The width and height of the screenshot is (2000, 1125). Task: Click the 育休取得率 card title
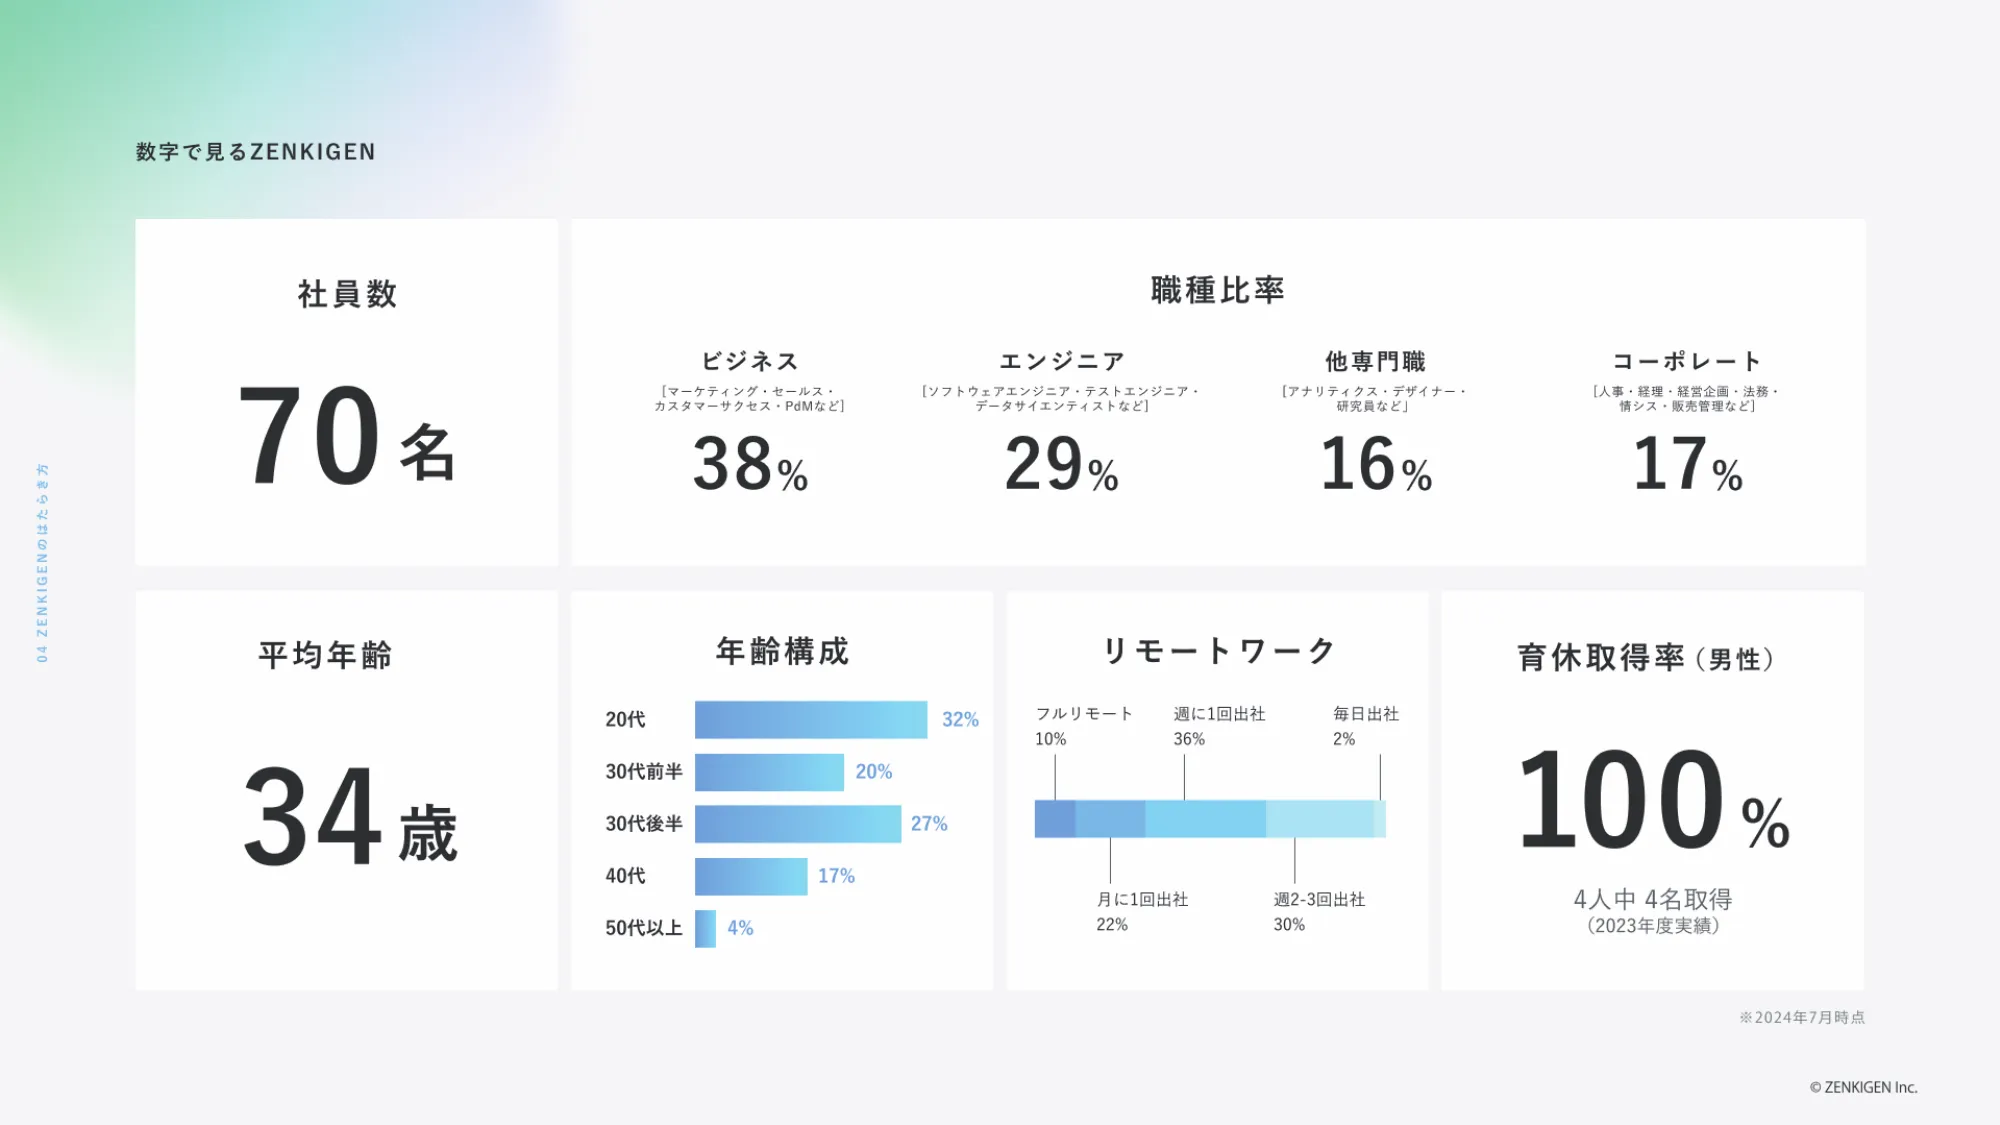[1647, 658]
